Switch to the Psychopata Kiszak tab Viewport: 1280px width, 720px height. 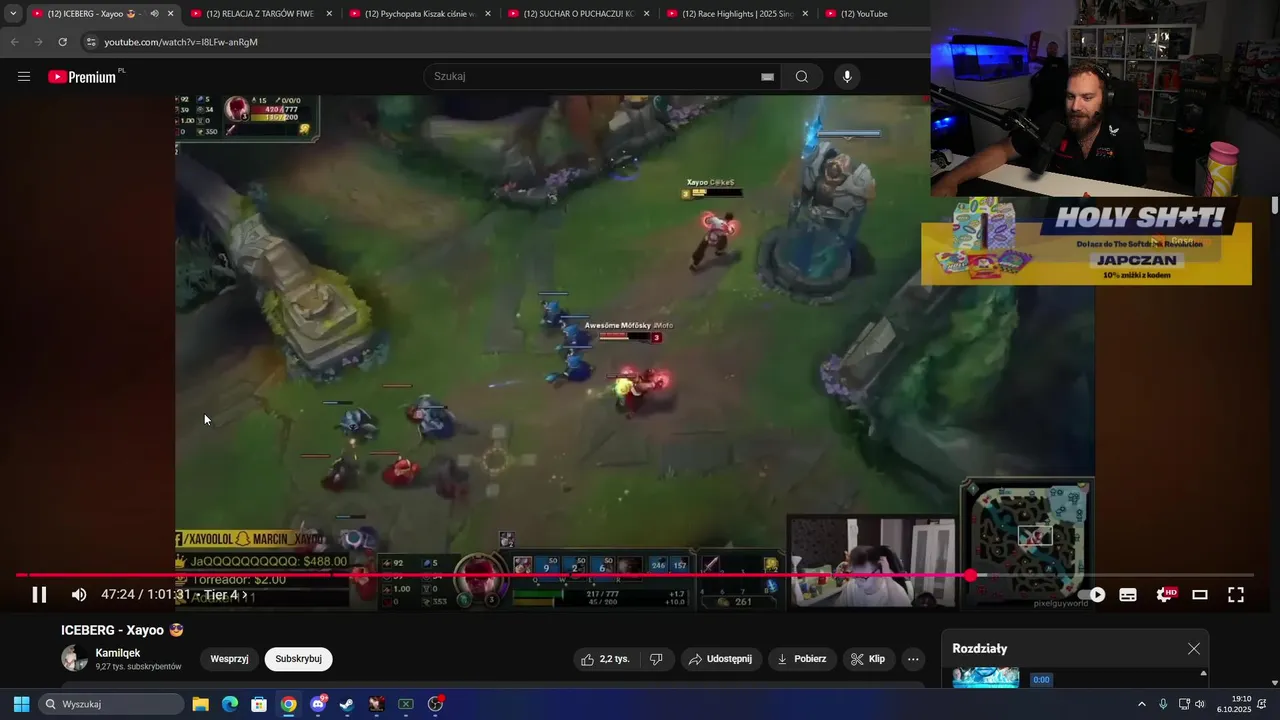click(419, 14)
